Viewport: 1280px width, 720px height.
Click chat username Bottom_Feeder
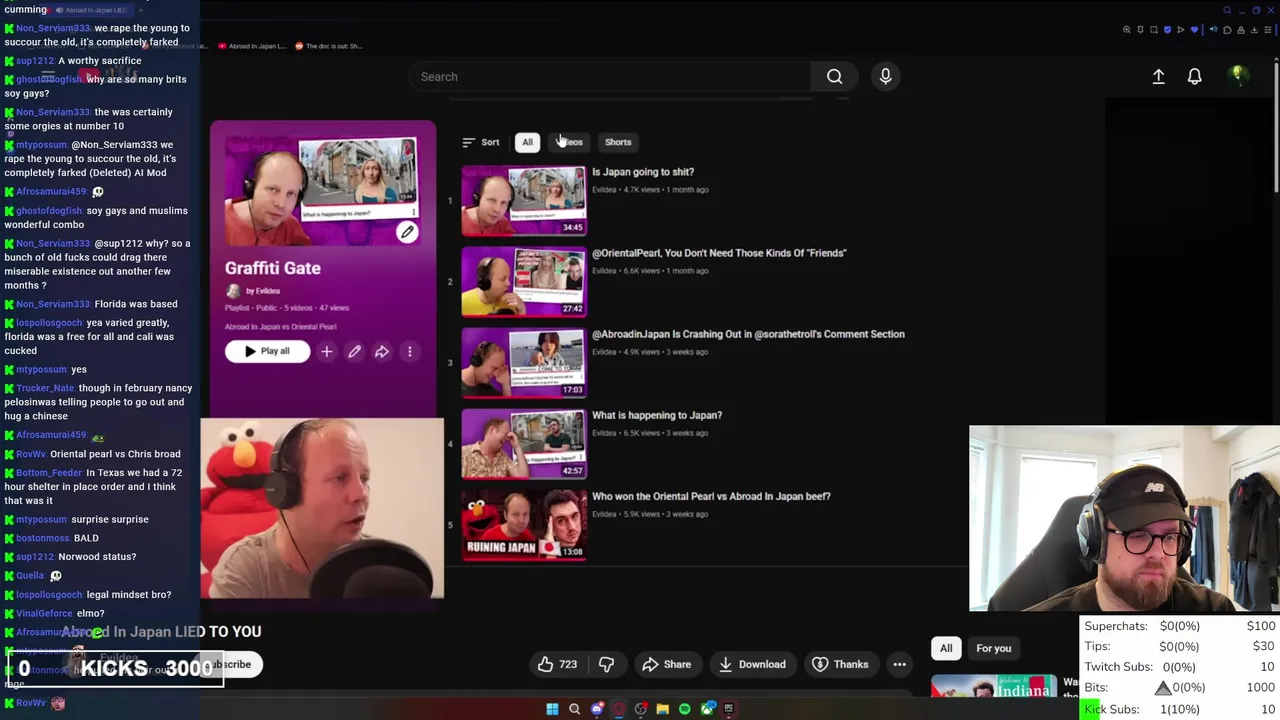tap(49, 473)
